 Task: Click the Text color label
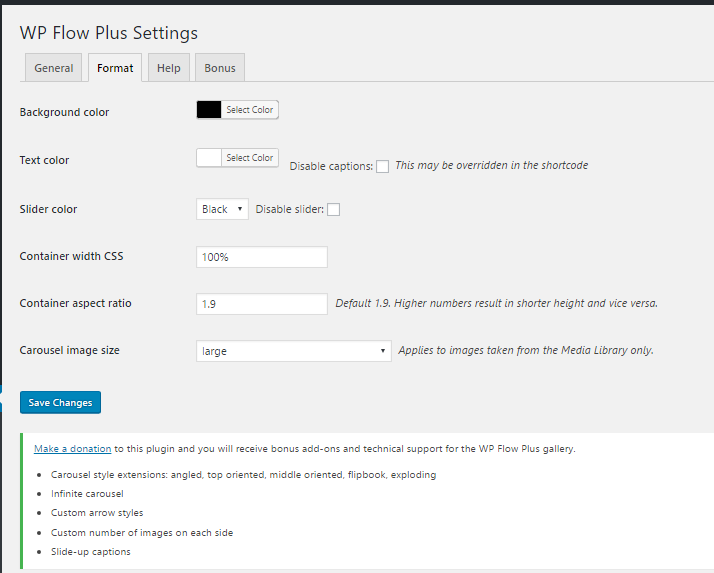(44, 160)
